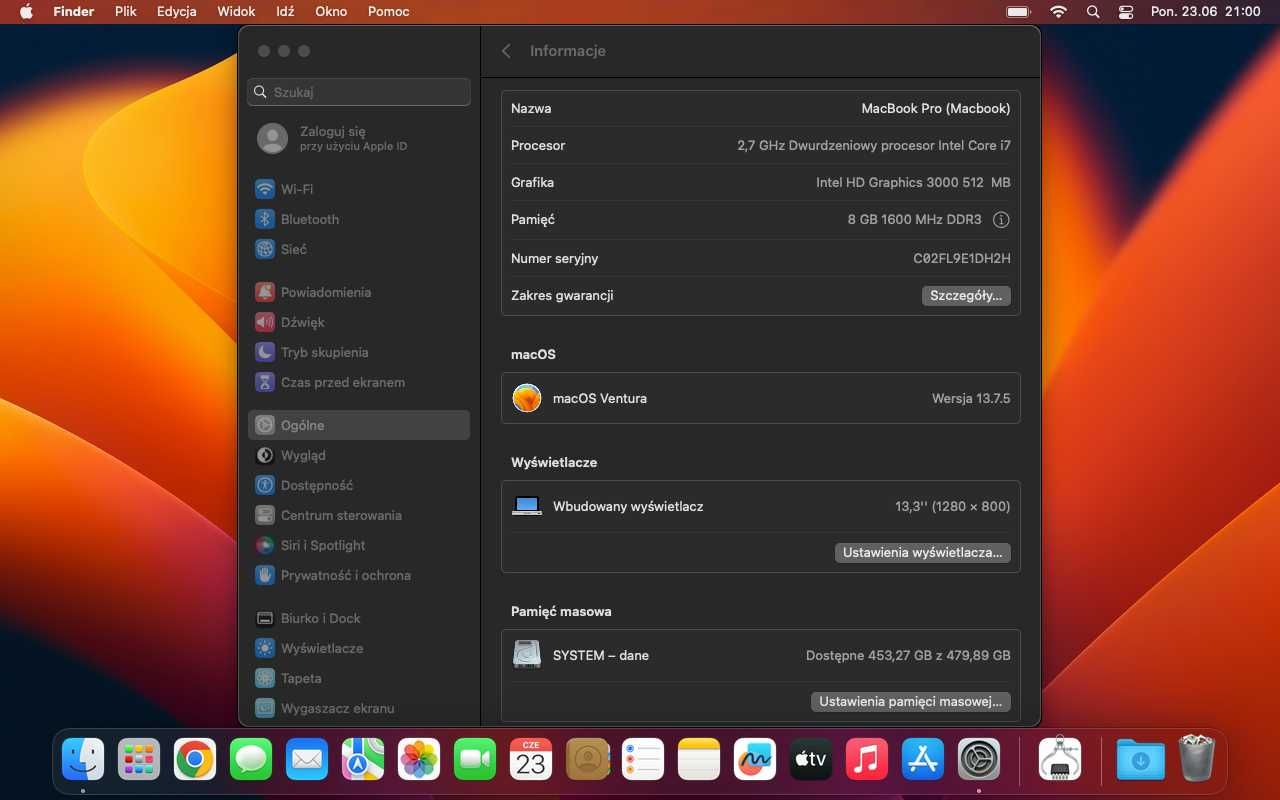Open Dźwięk sound settings
1280x800 pixels.
pyautogui.click(x=359, y=322)
